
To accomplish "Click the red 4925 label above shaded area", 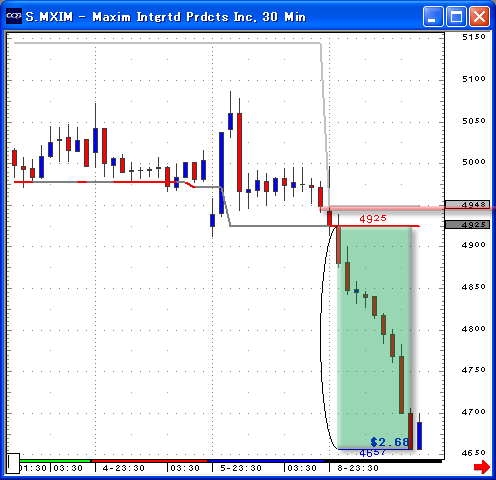I will pos(373,219).
